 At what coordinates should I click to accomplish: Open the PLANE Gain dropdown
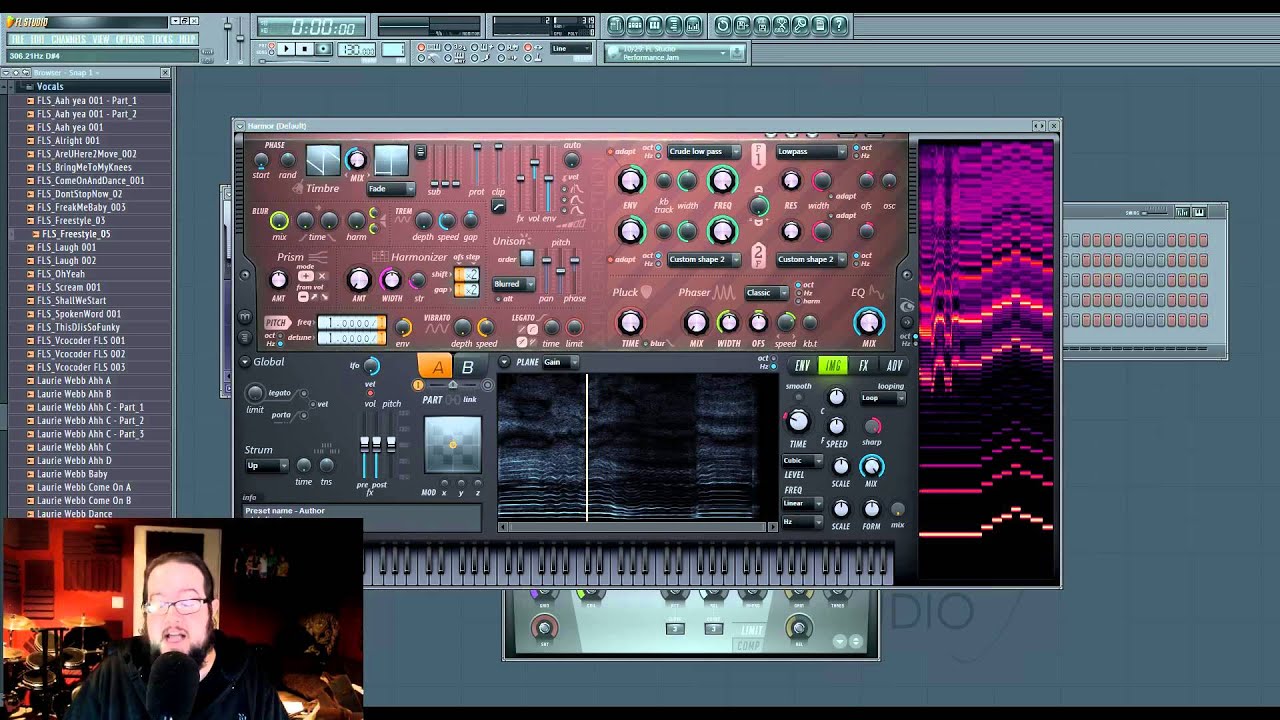(560, 362)
